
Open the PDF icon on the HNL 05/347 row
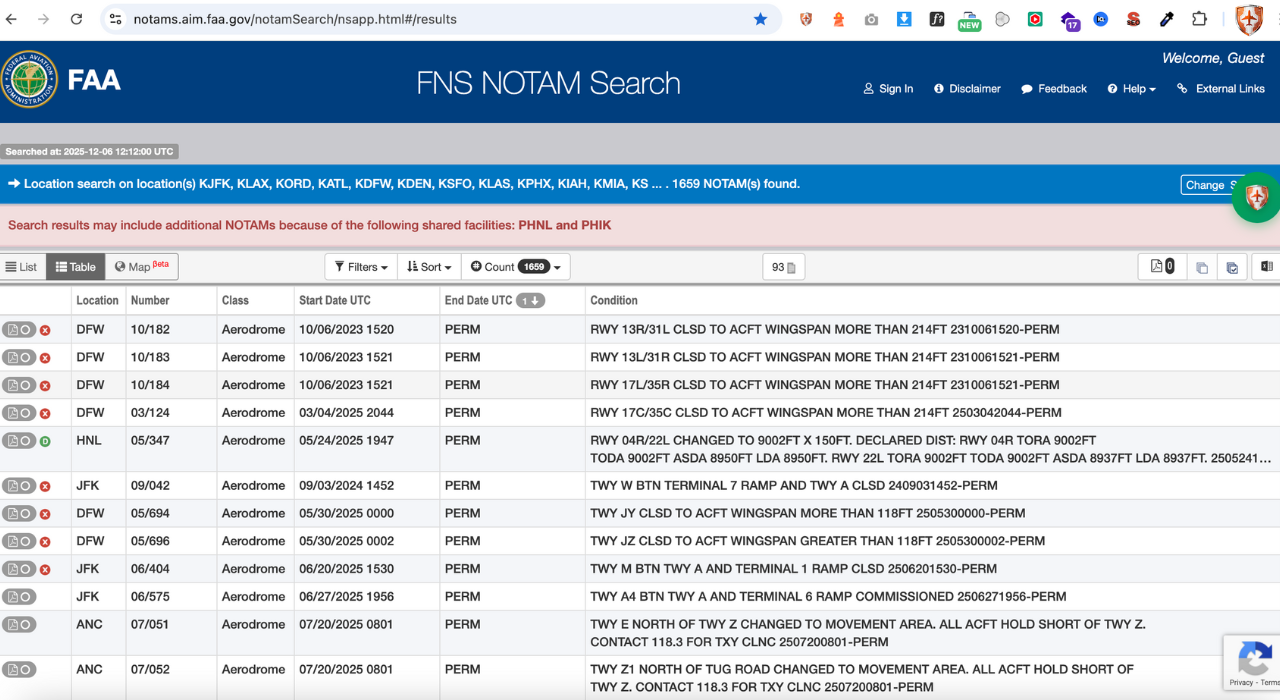tap(13, 440)
